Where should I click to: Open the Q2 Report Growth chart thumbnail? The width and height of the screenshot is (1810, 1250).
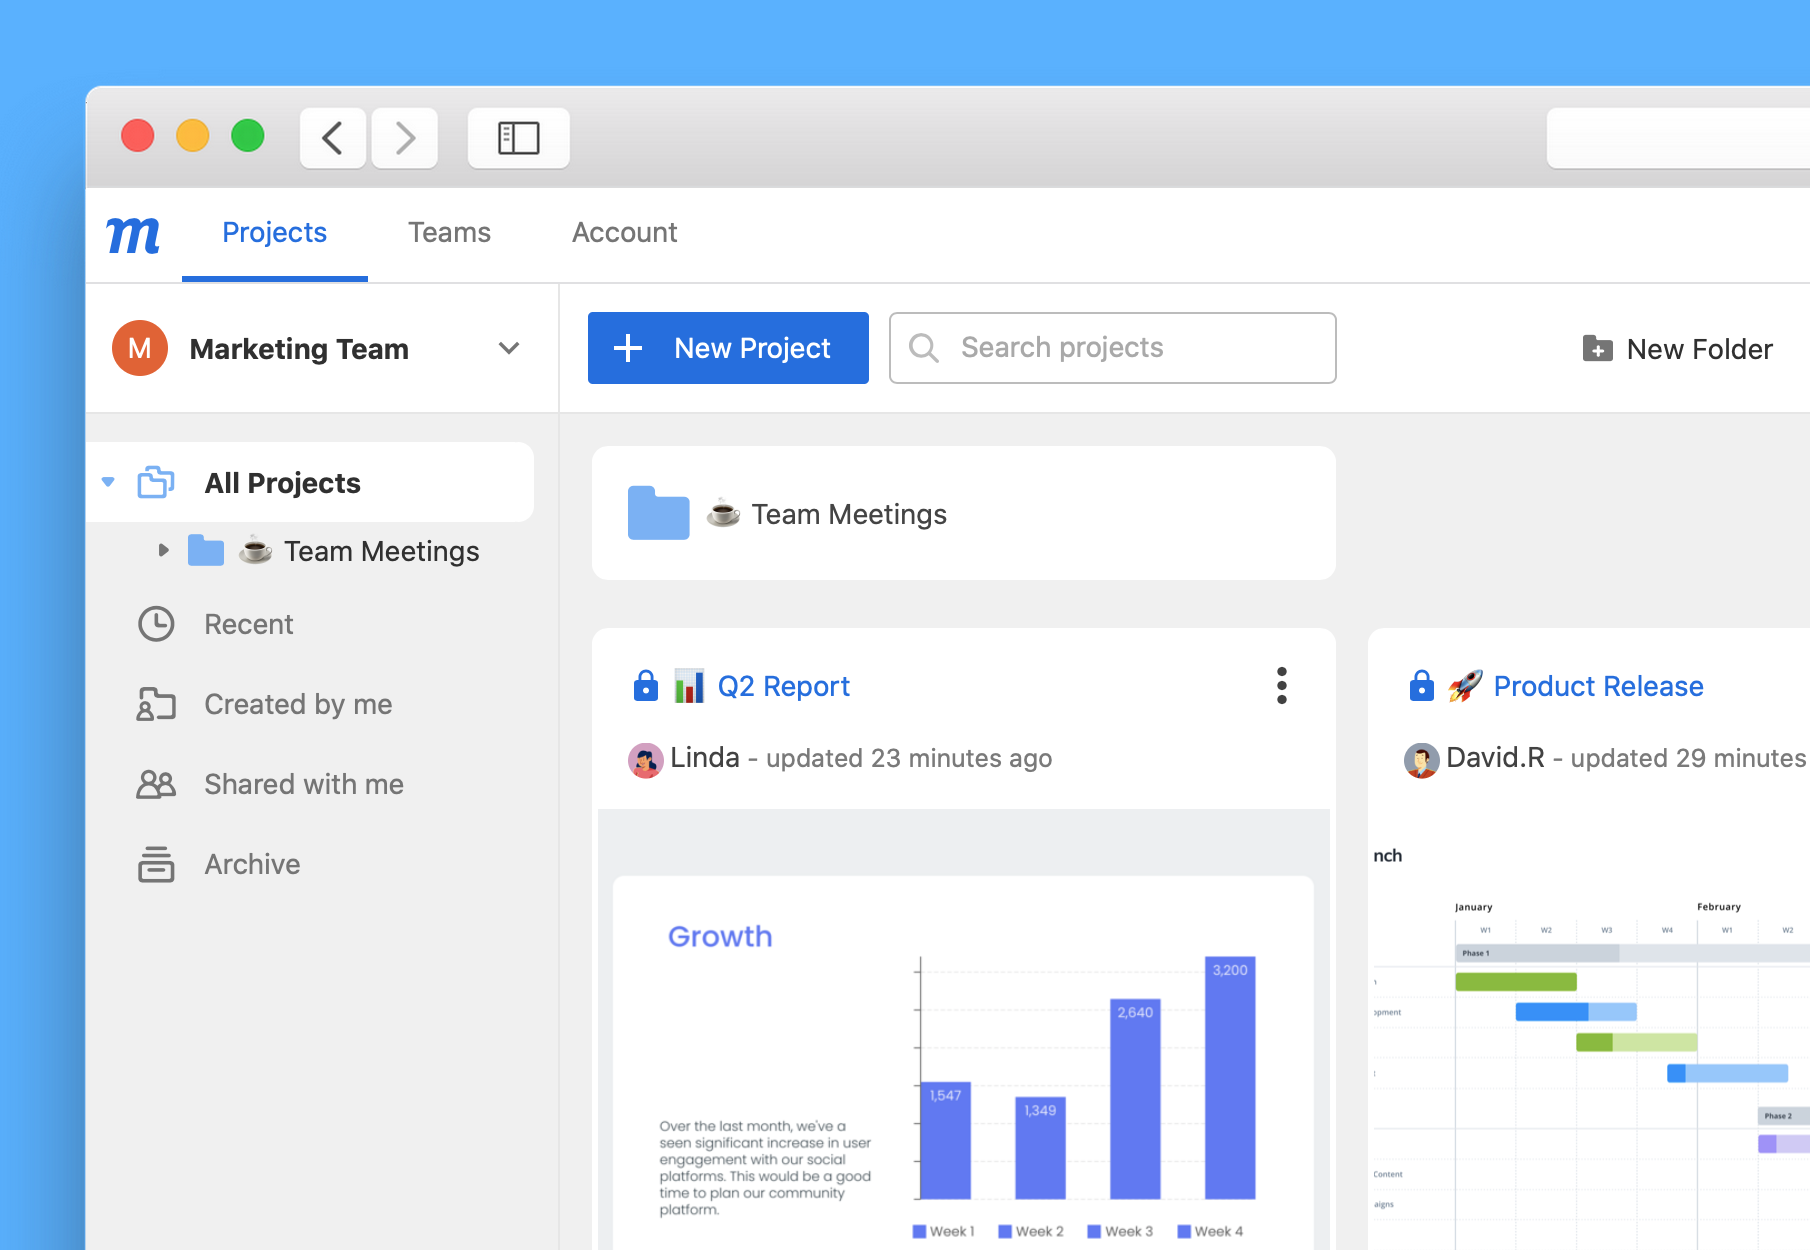pyautogui.click(x=963, y=1060)
